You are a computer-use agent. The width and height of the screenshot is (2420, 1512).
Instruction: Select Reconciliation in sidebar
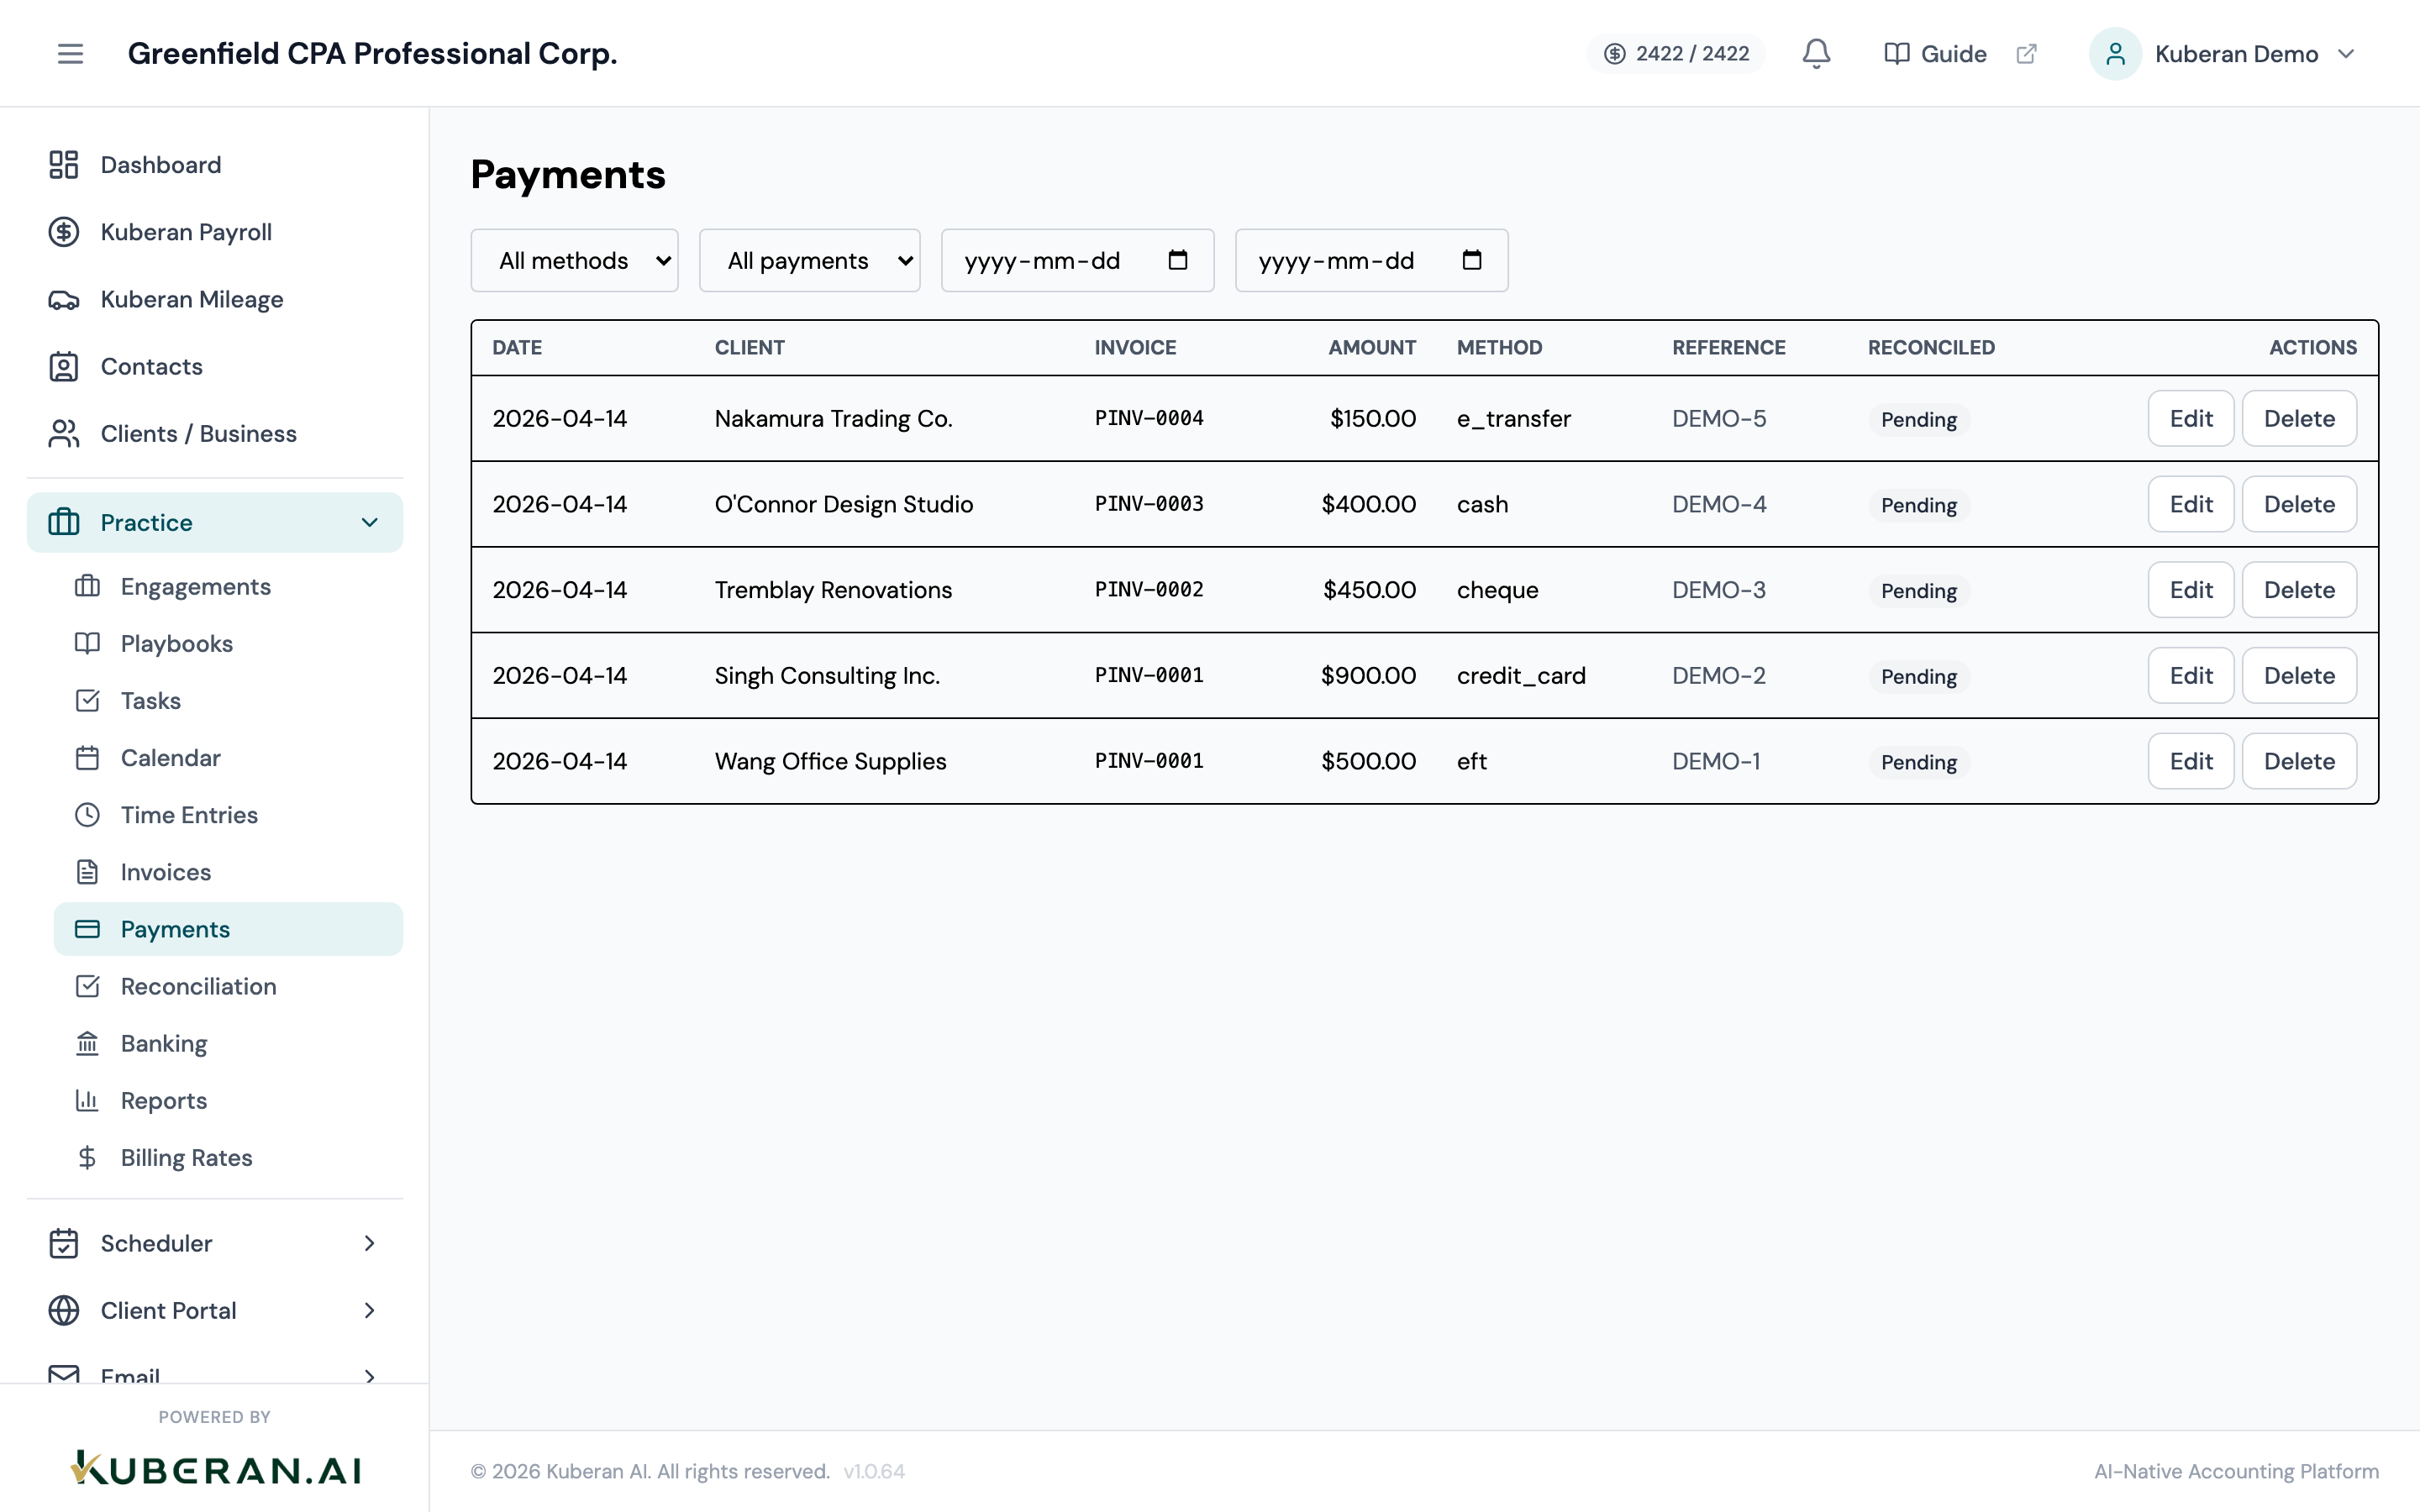point(228,986)
